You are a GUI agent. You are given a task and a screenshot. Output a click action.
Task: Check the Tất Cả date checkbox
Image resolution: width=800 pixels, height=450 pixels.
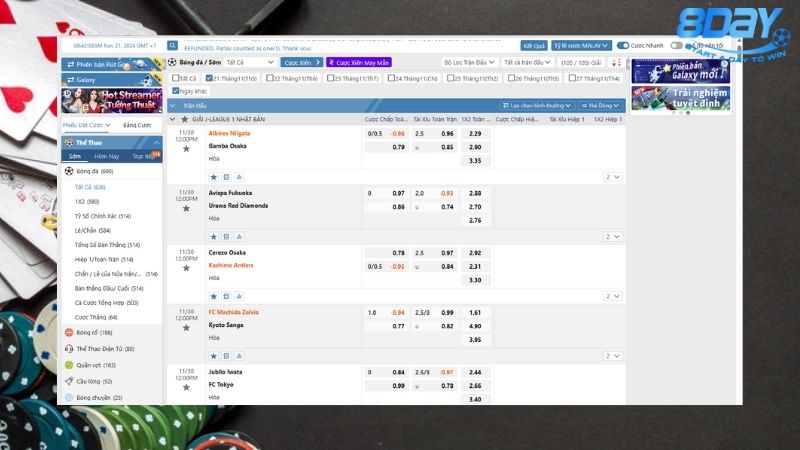176,78
